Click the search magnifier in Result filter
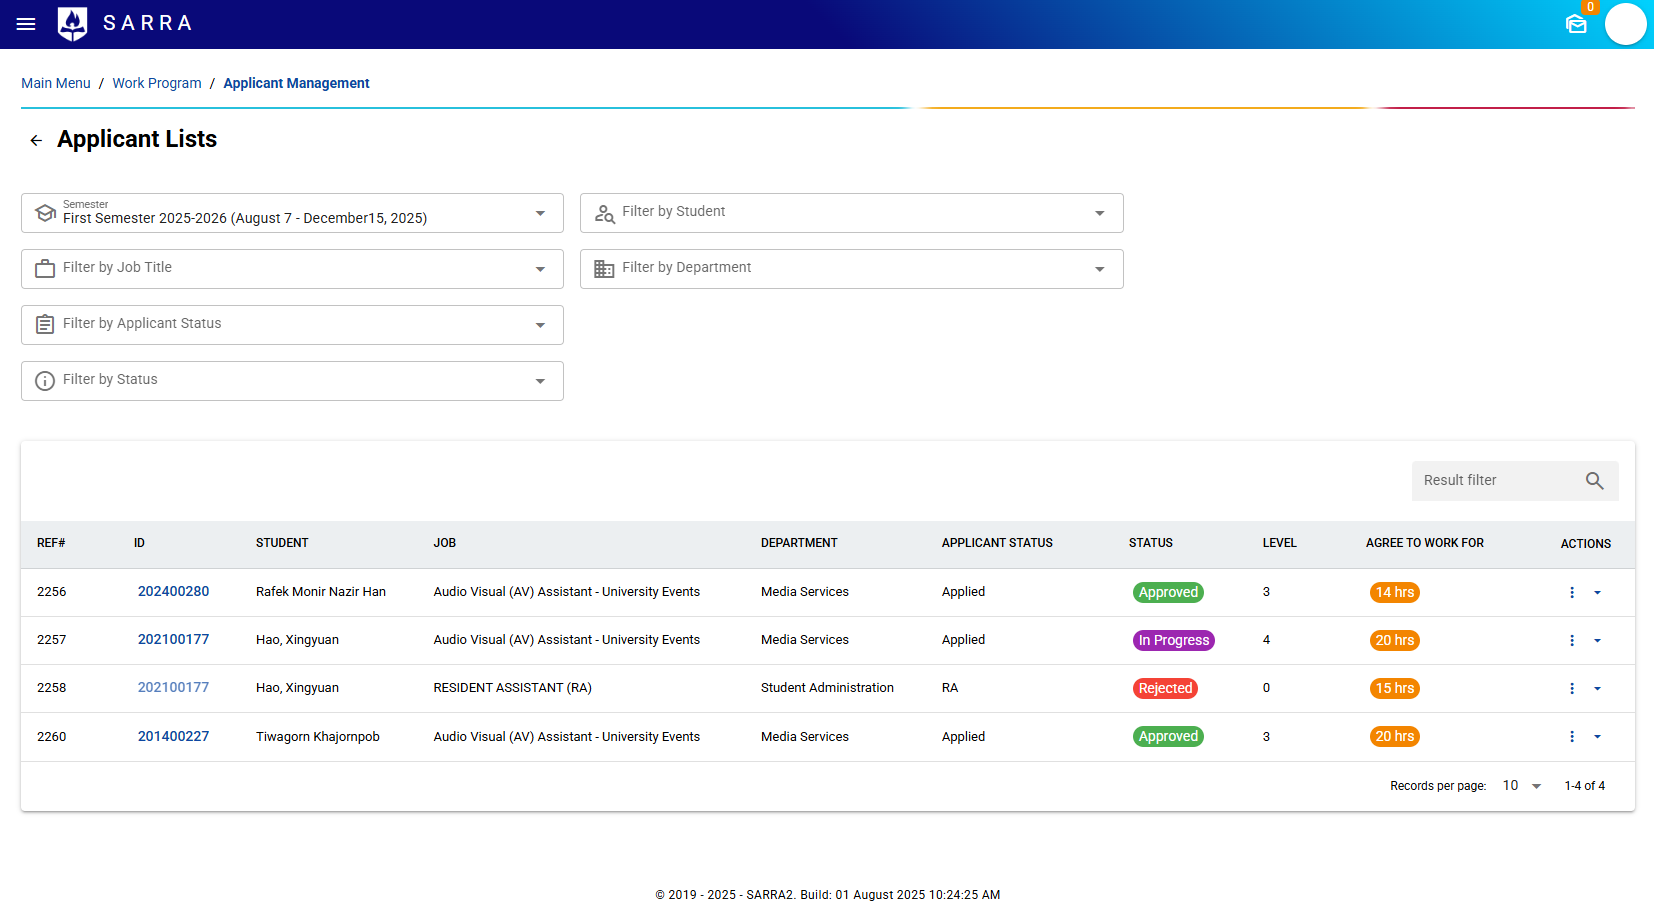This screenshot has width=1654, height=913. click(1595, 481)
